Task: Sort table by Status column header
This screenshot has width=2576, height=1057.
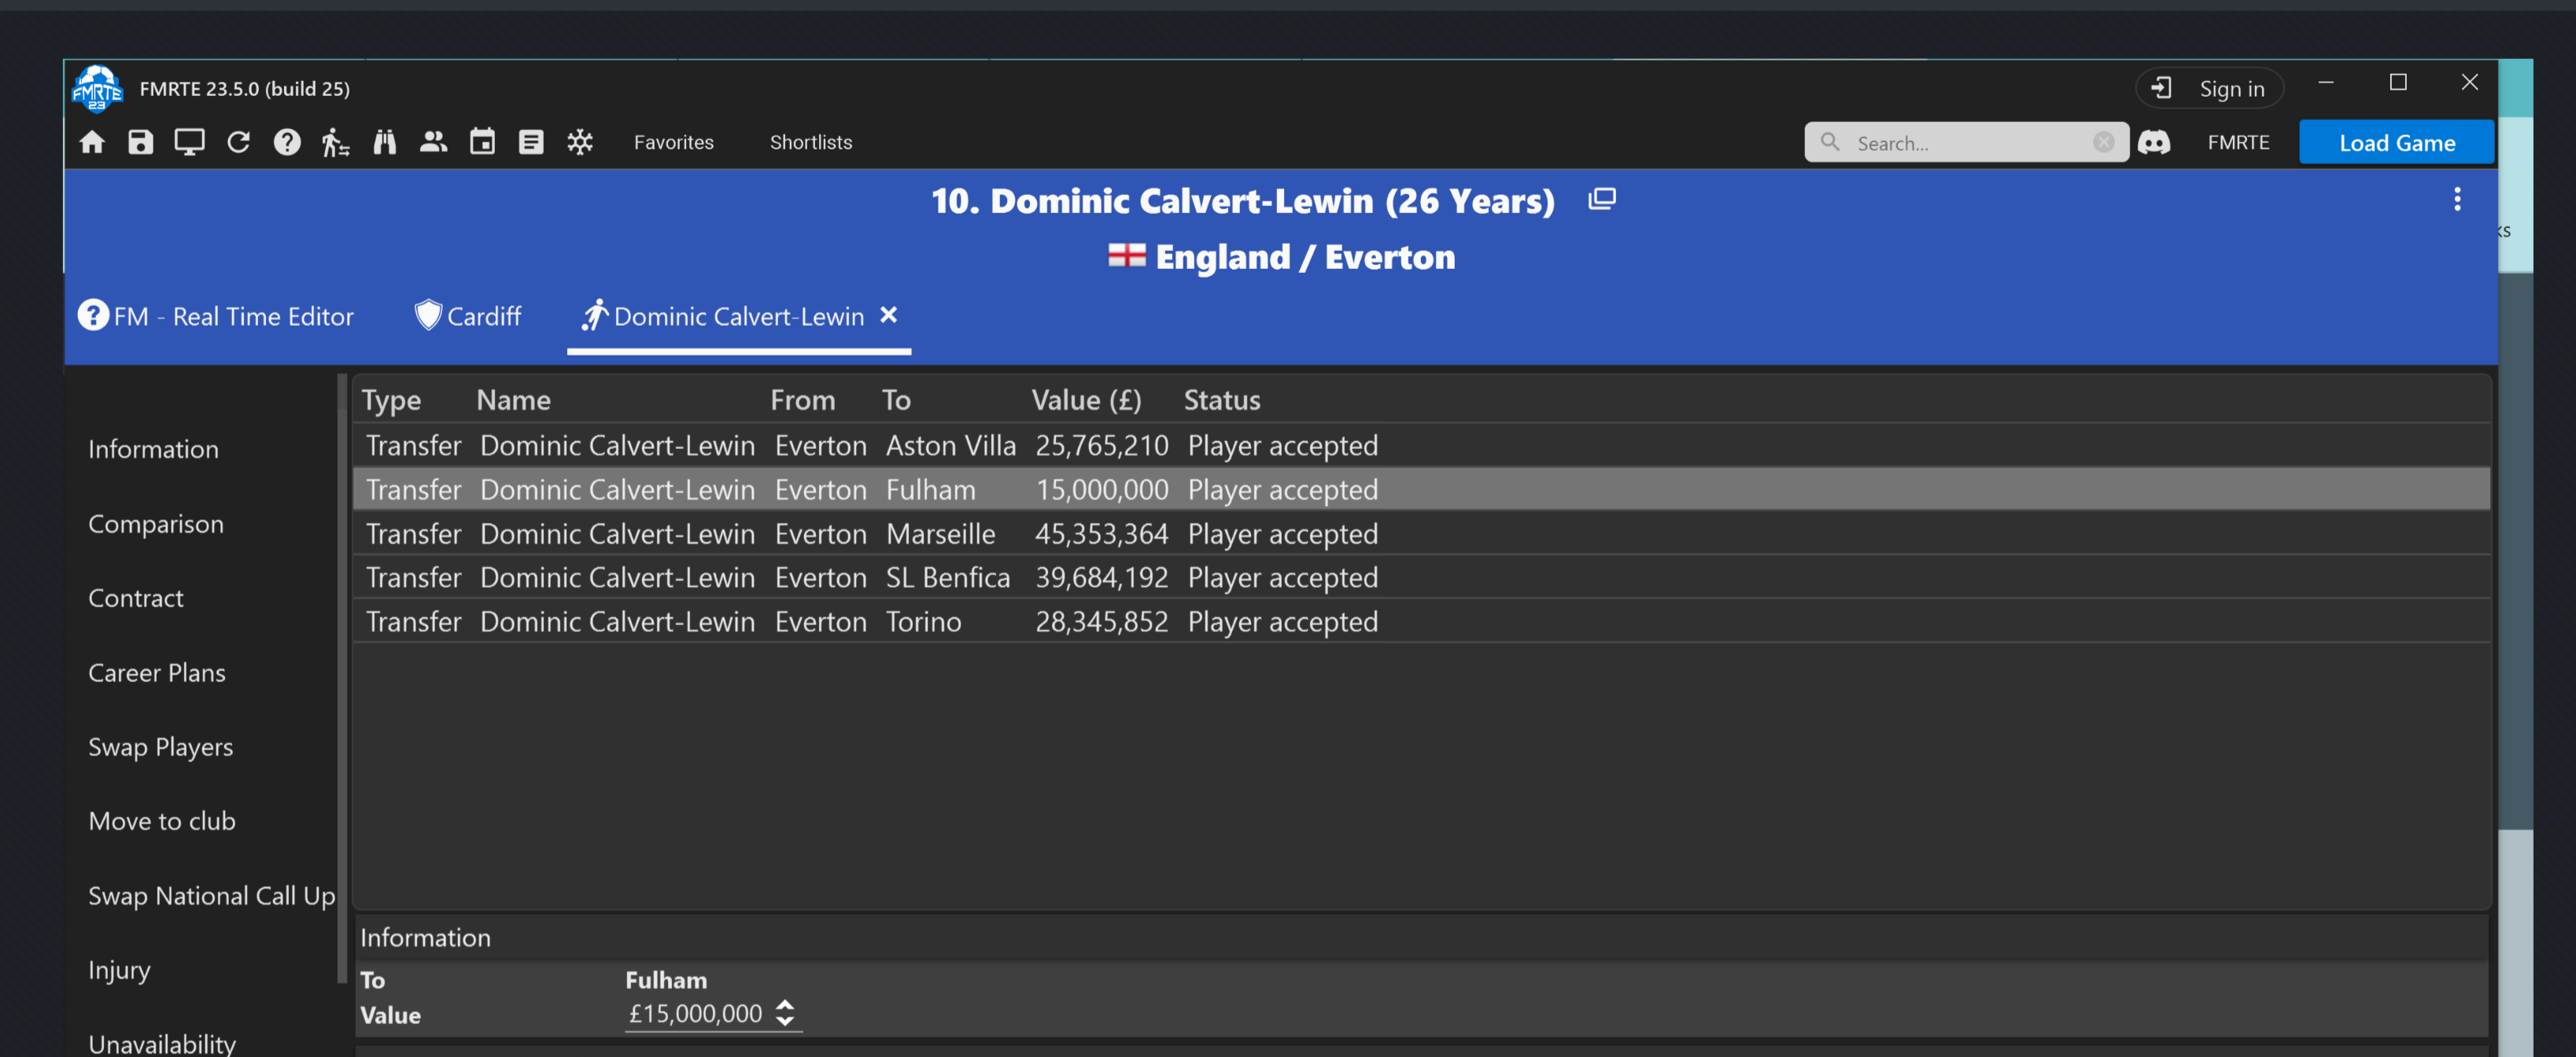Action: click(1222, 400)
